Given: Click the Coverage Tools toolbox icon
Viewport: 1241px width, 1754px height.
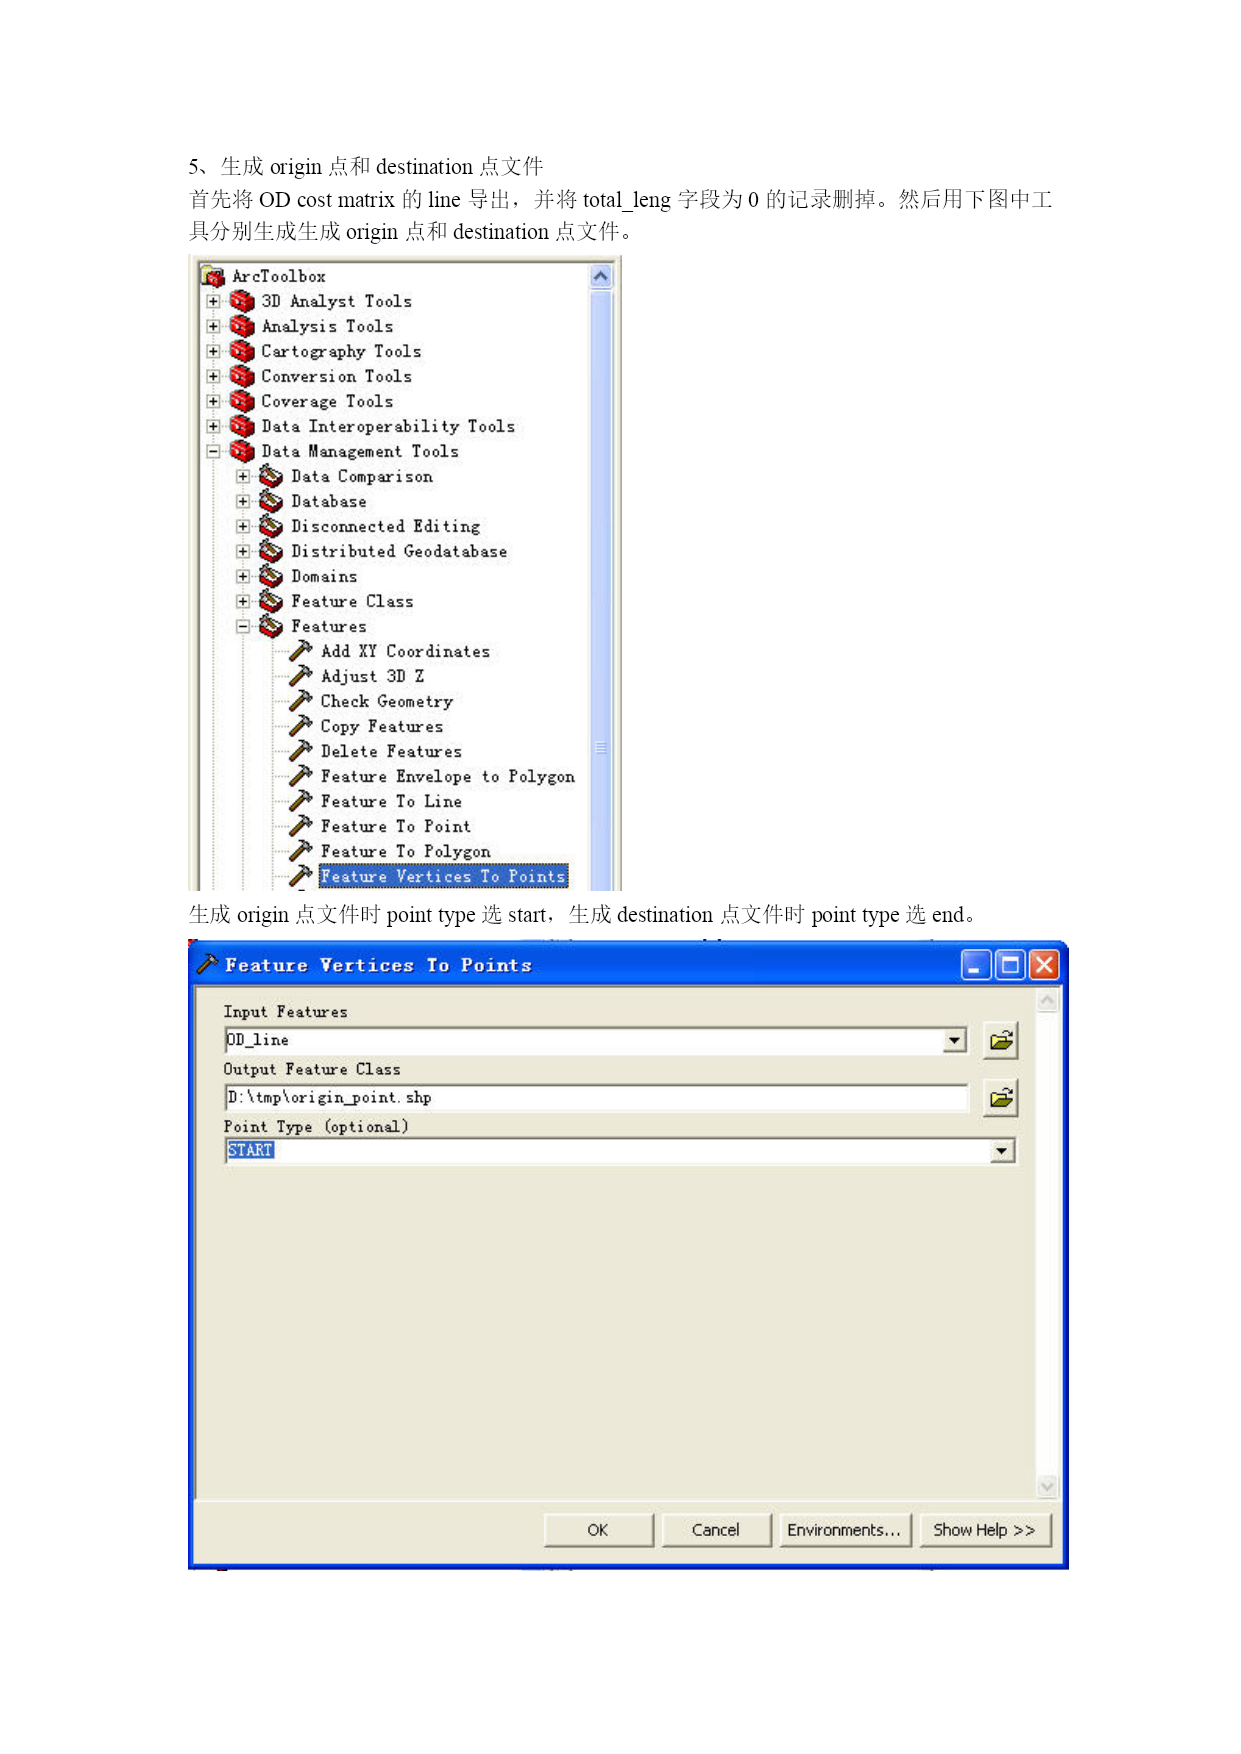Looking at the screenshot, I should tap(242, 401).
